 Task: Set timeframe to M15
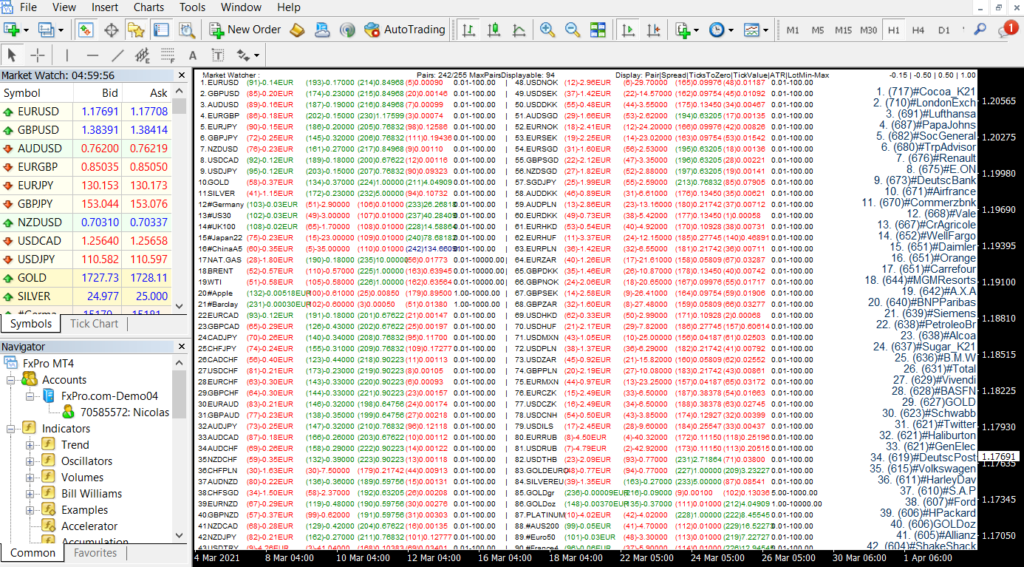tap(843, 30)
